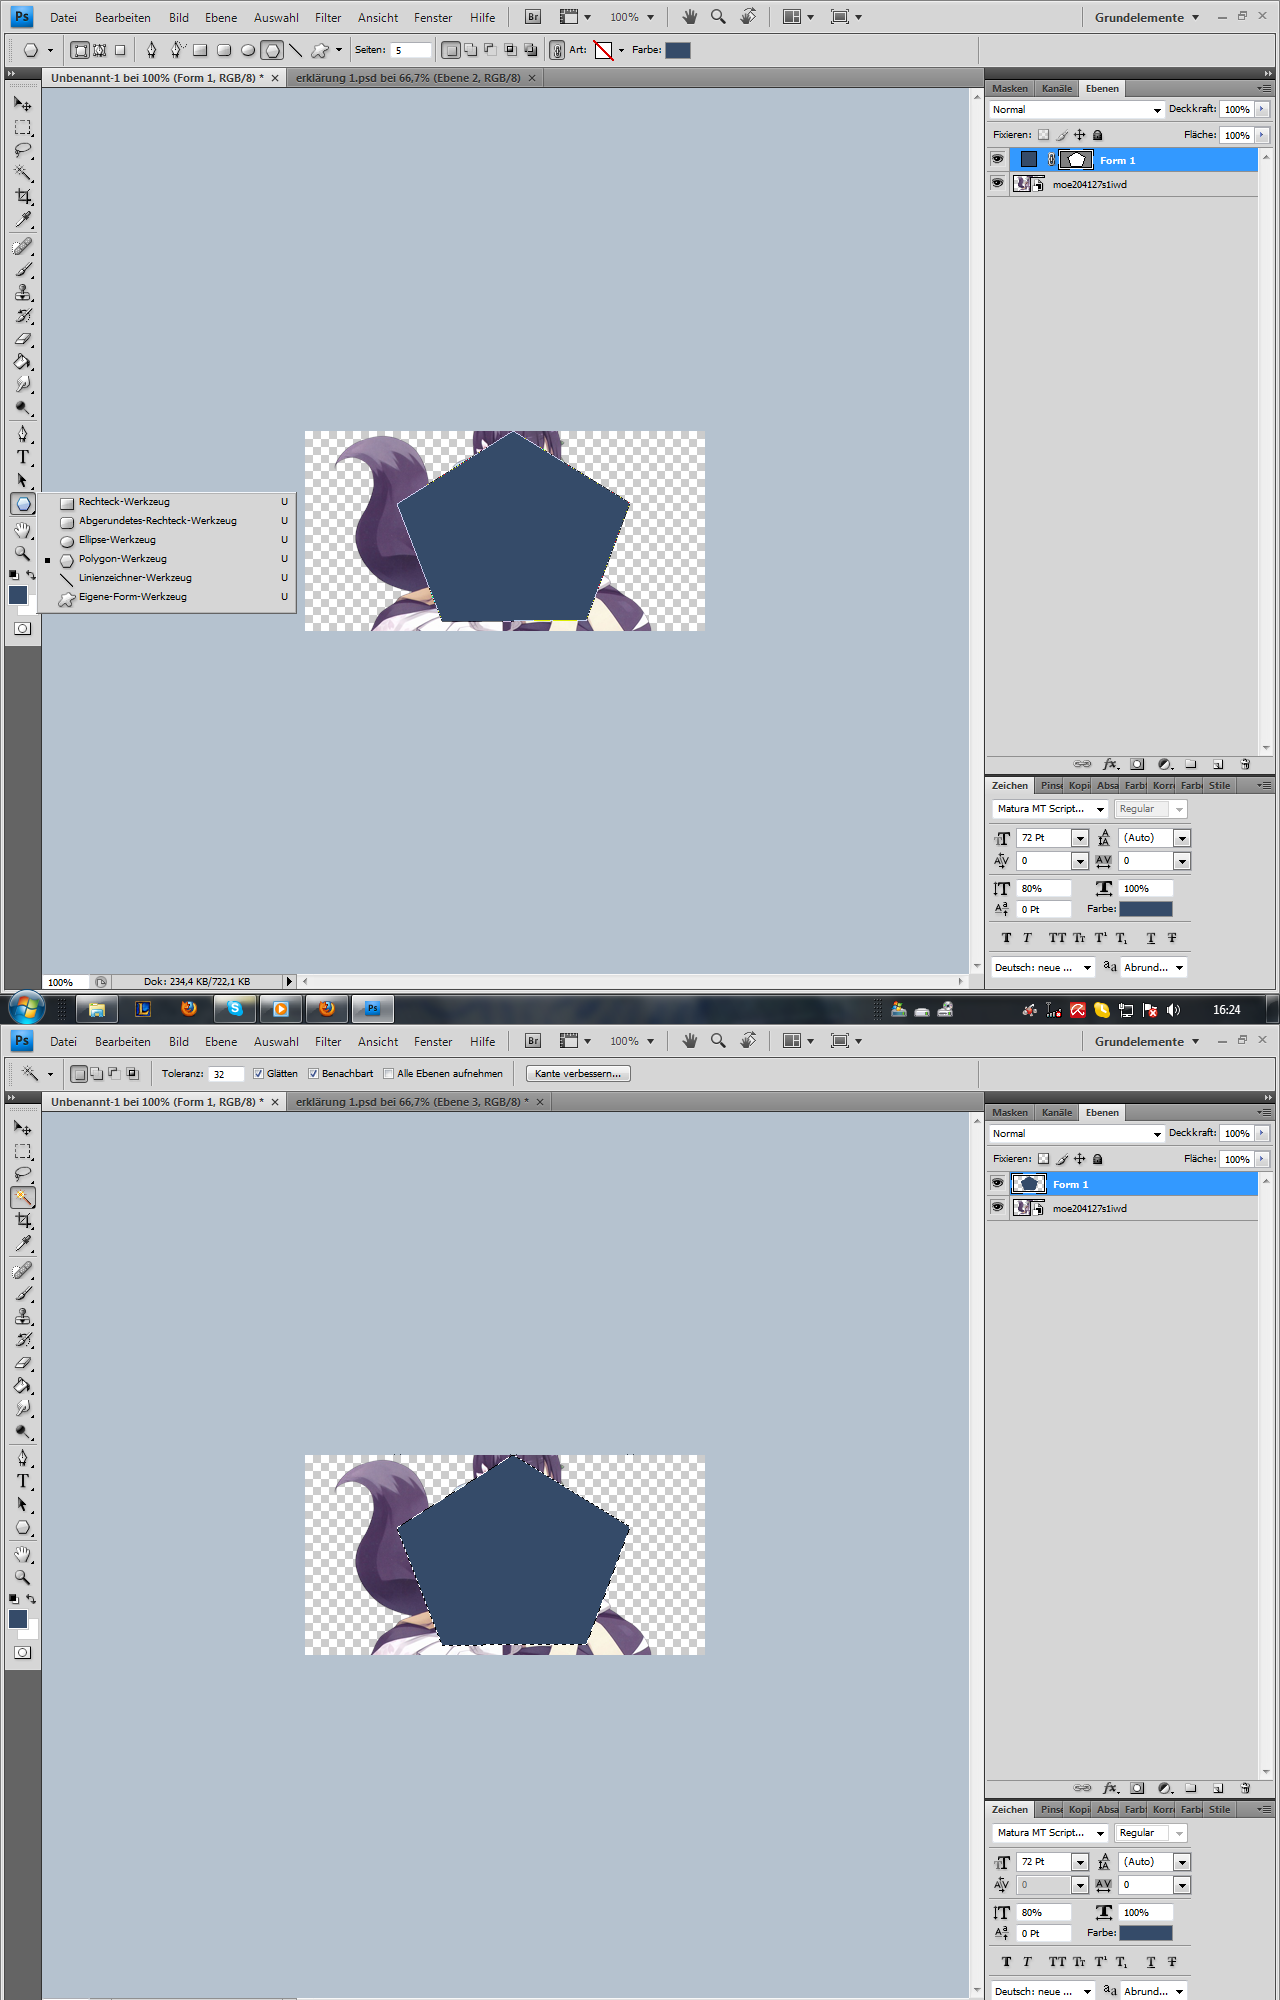Toggle lock transparent pixels in lower Fixieren row

[1043, 1159]
